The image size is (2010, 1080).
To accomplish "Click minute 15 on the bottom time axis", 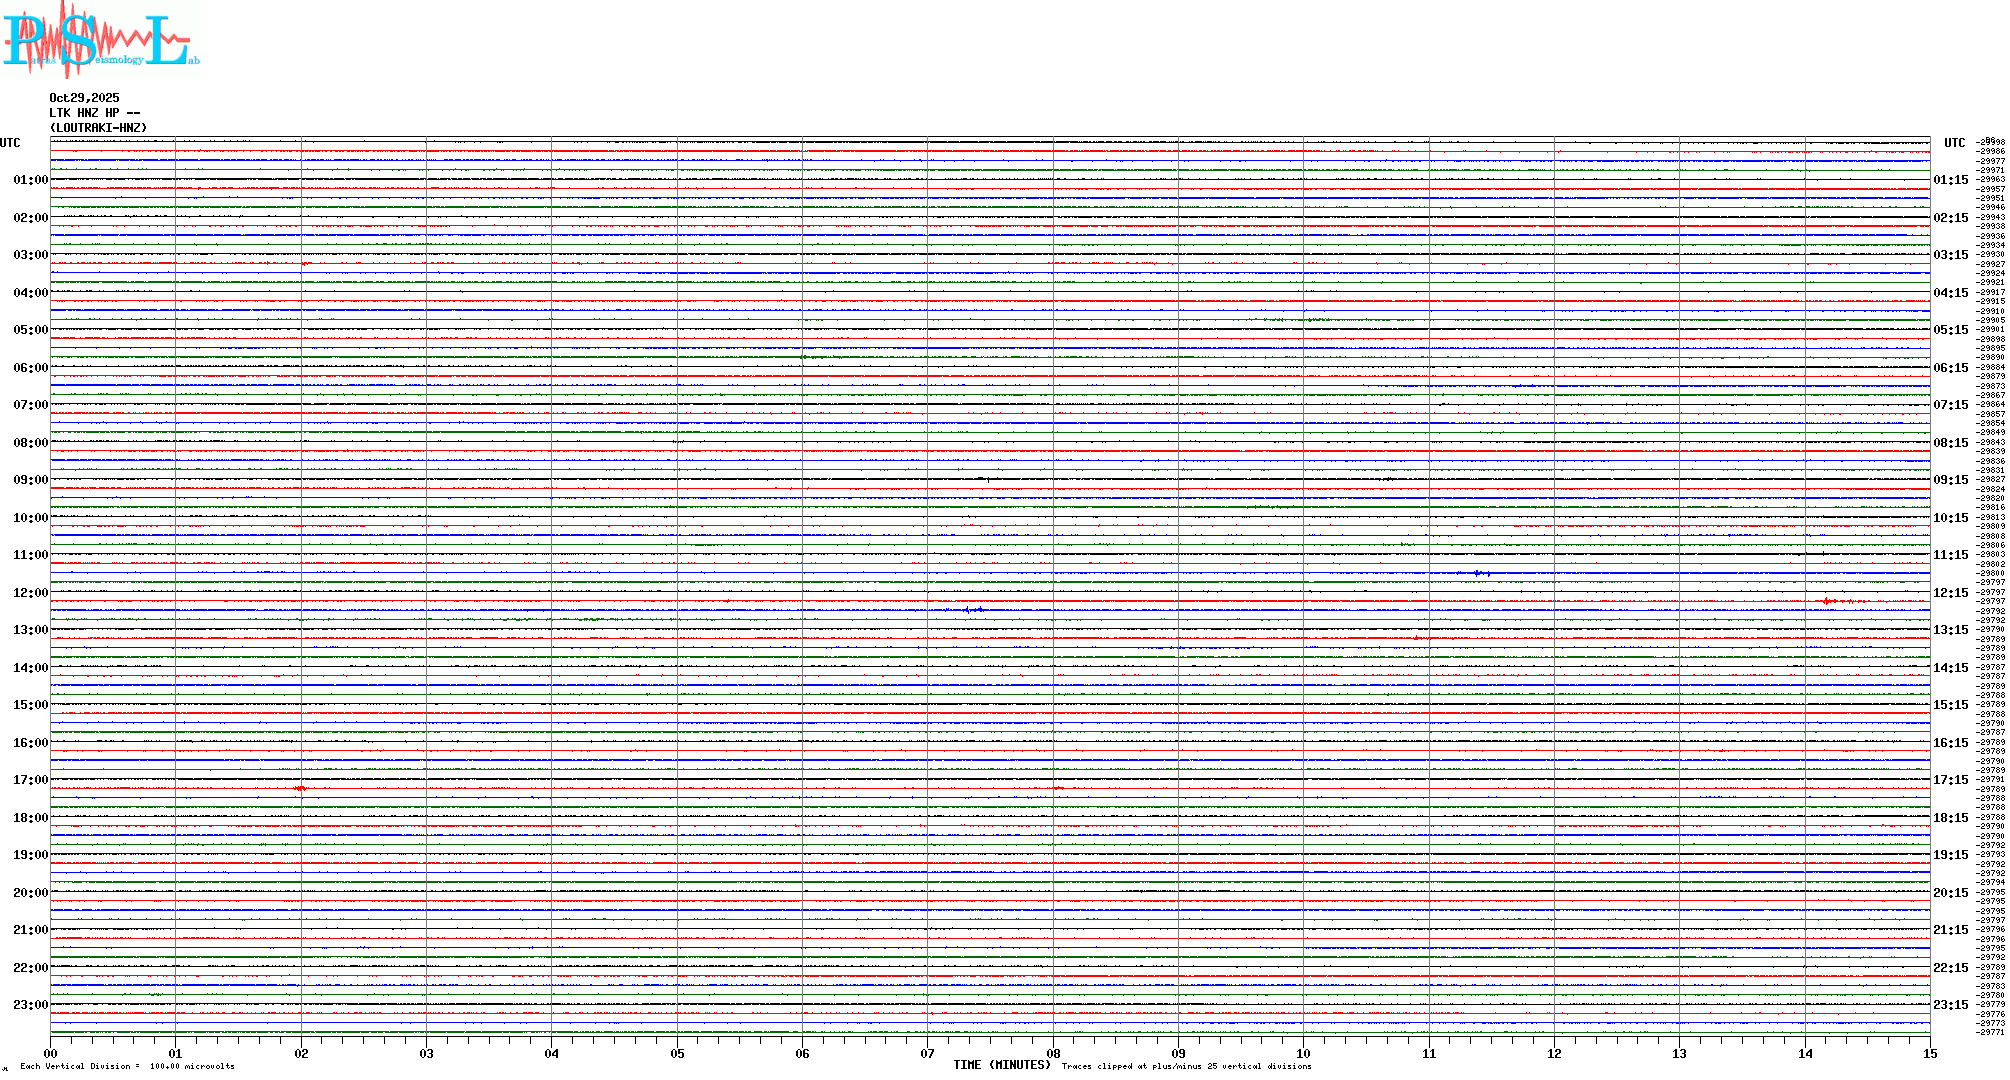I will [x=1930, y=1053].
